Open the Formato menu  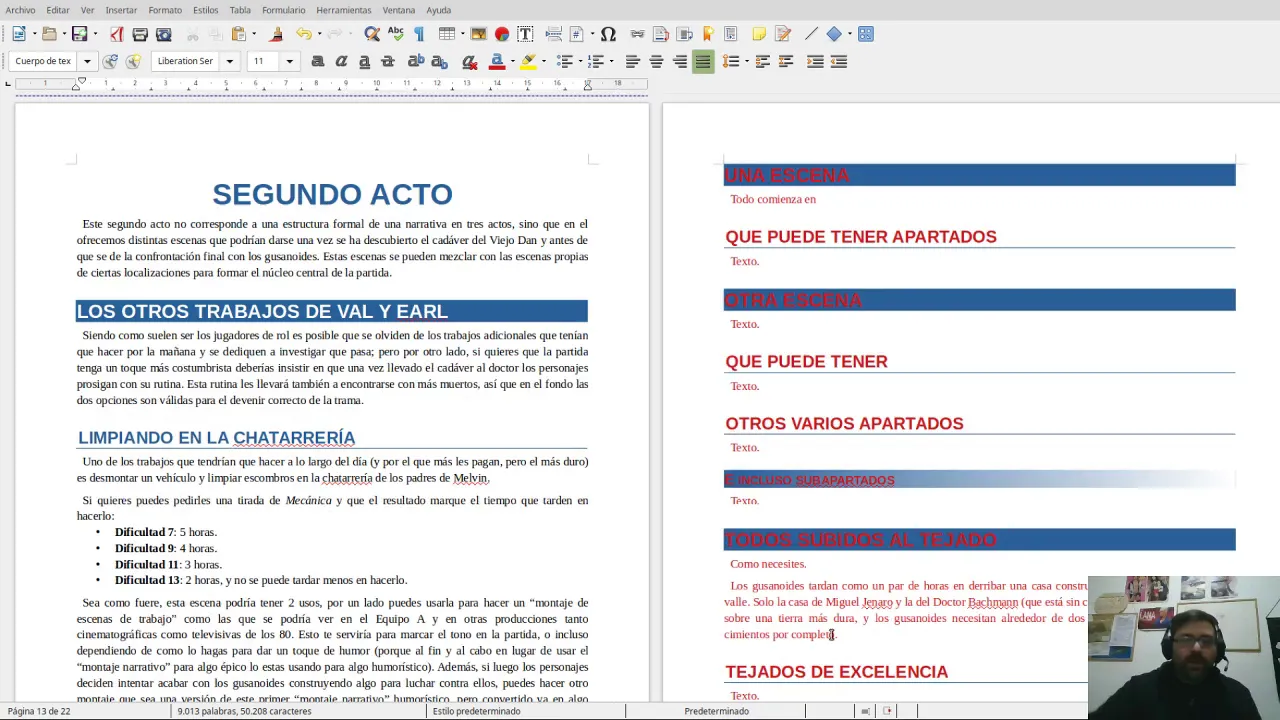pos(165,10)
